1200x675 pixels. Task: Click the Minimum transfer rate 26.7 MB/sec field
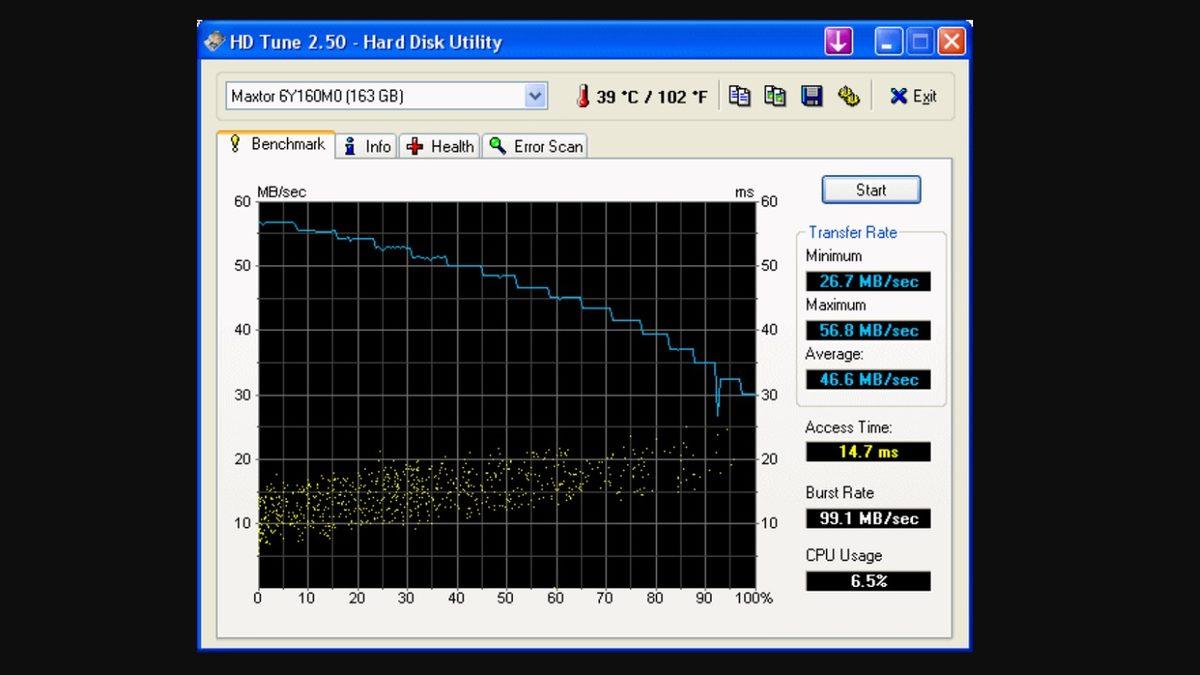point(868,282)
